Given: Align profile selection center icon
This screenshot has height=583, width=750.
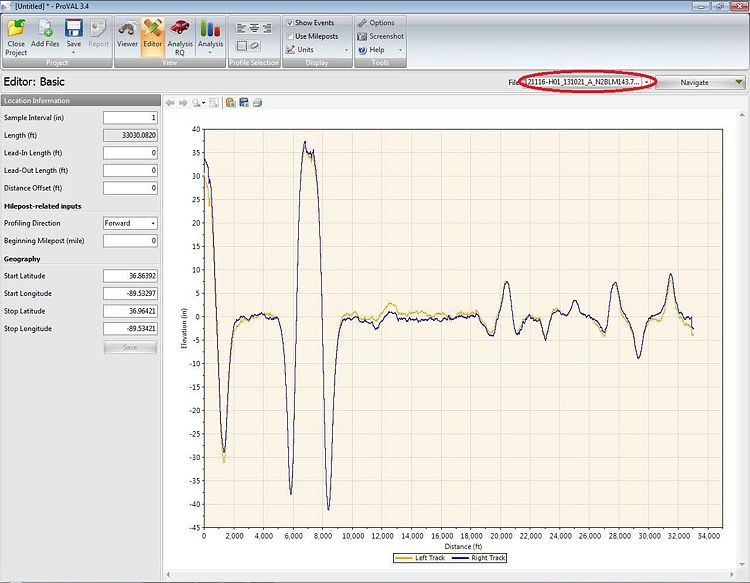Looking at the screenshot, I should [254, 29].
